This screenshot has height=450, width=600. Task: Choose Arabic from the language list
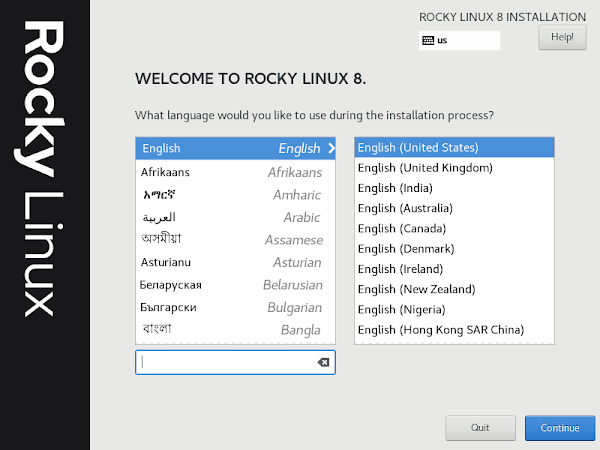pyautogui.click(x=235, y=217)
